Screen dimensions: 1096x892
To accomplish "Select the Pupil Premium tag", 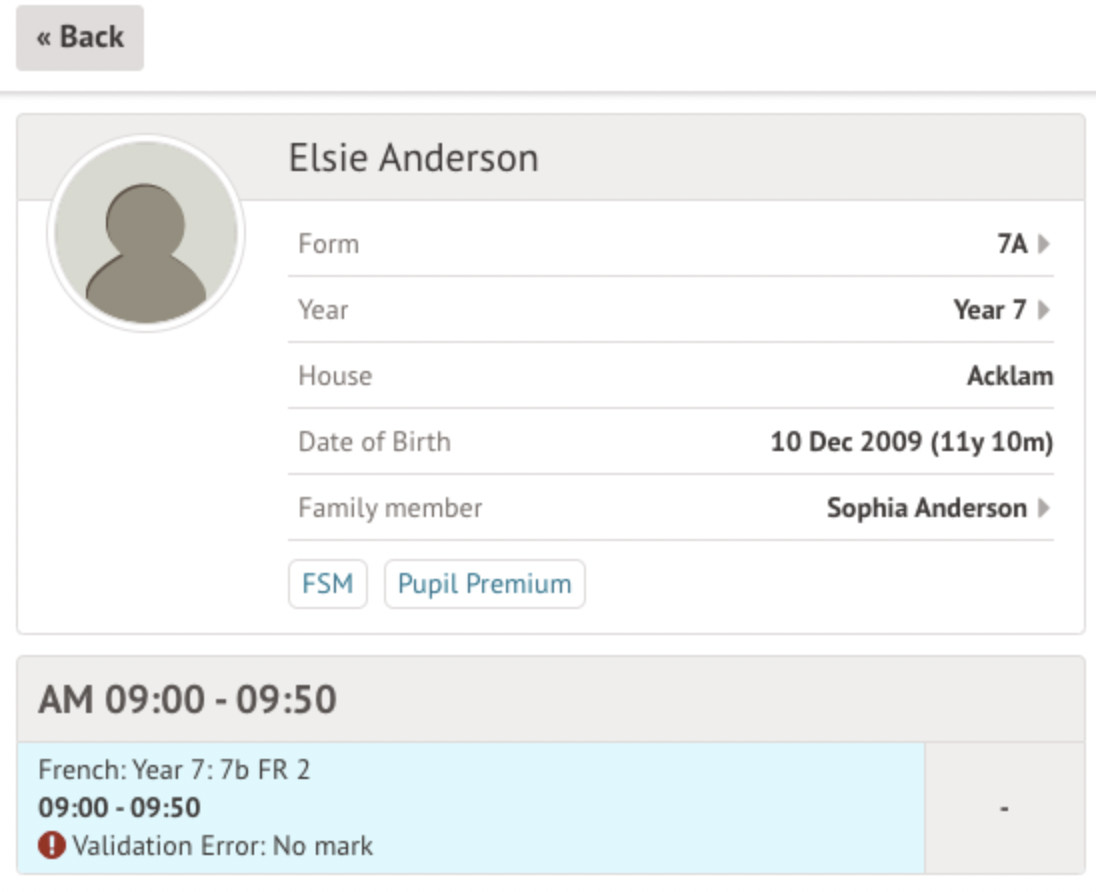I will point(485,584).
